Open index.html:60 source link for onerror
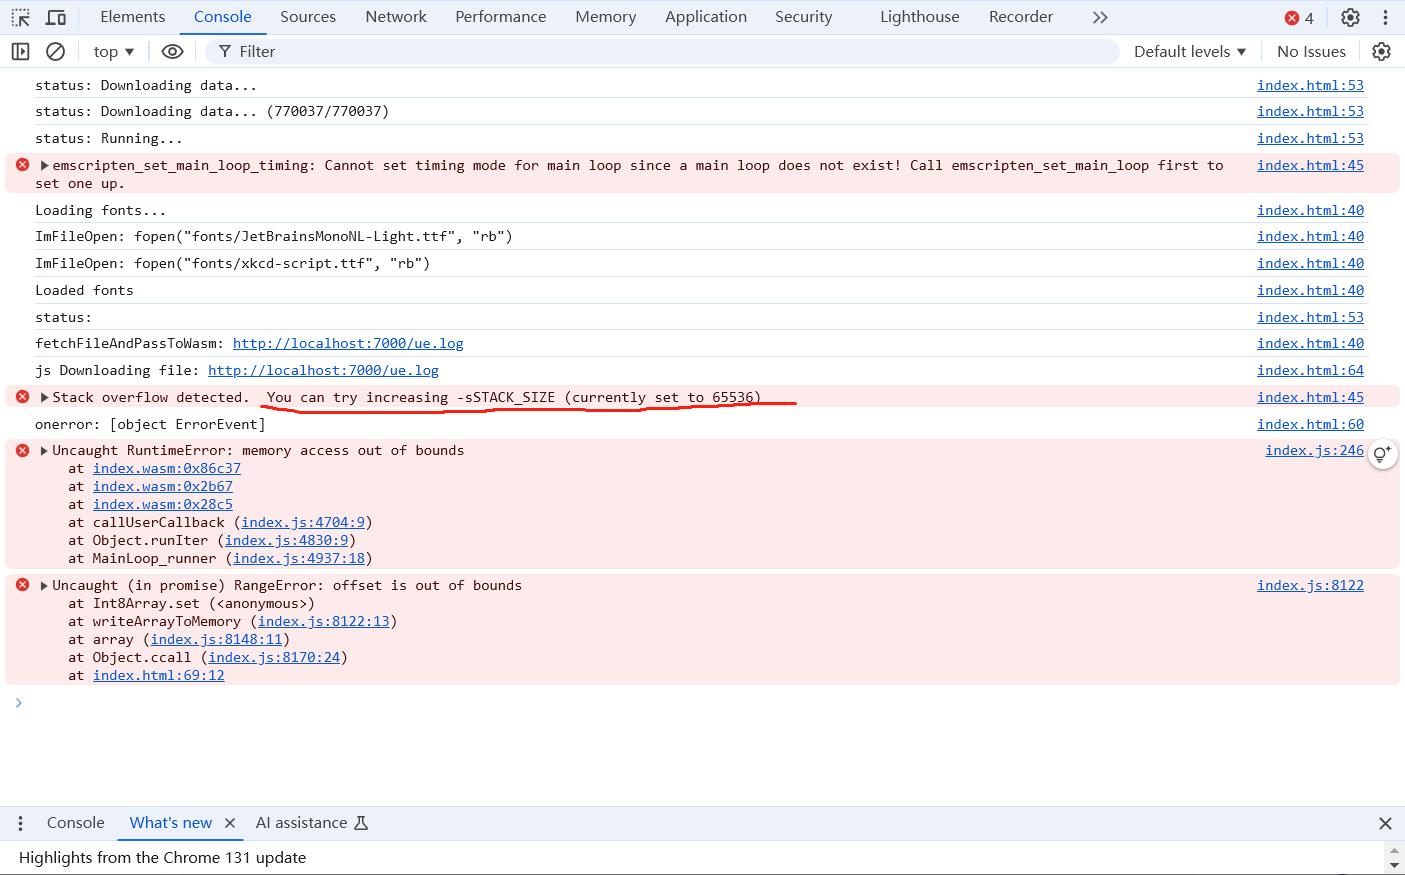 [x=1310, y=424]
